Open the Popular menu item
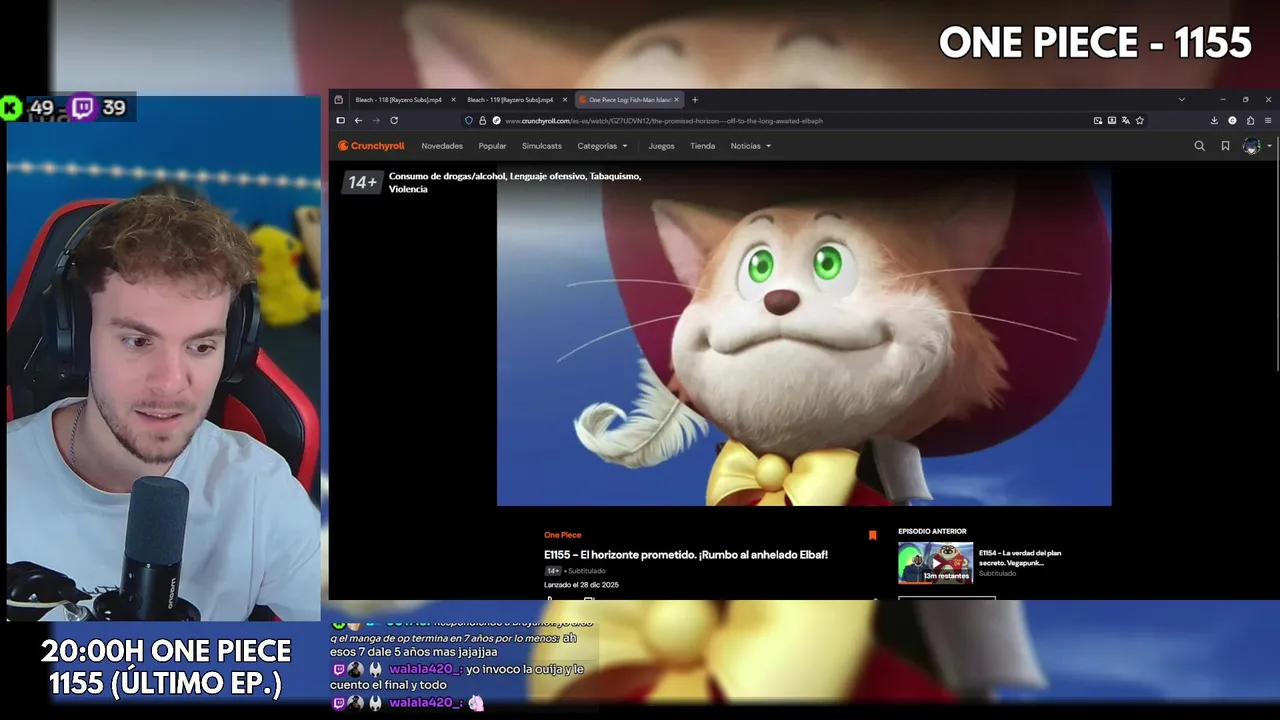This screenshot has width=1280, height=720. [x=492, y=146]
